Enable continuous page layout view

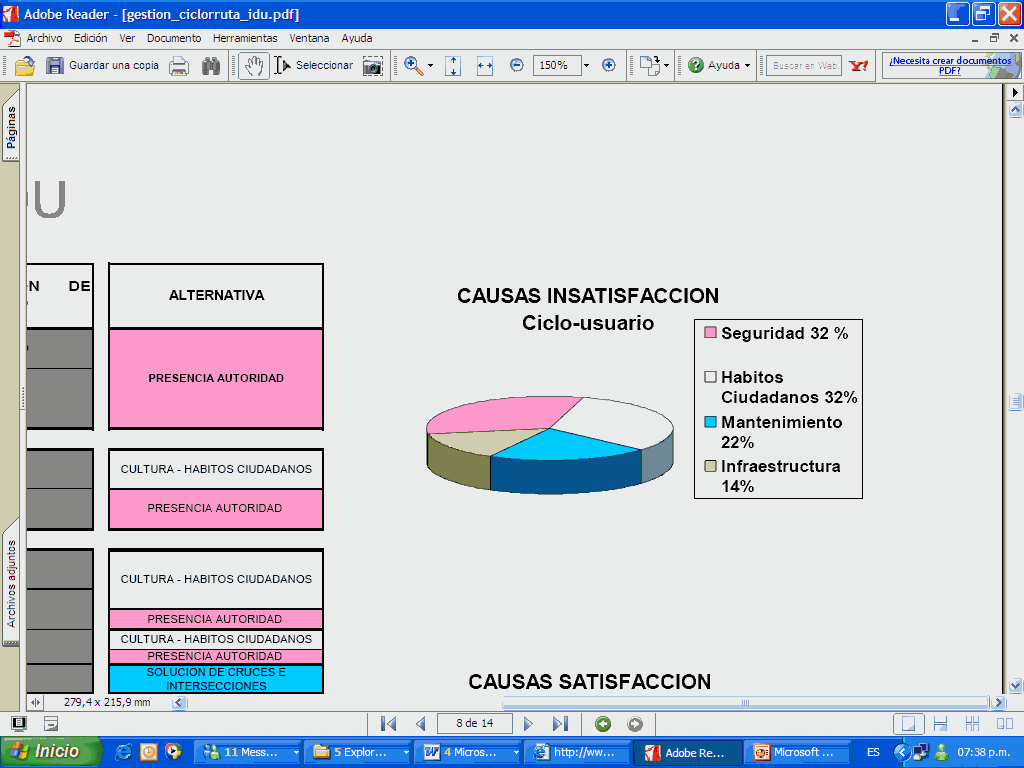pos(940,724)
